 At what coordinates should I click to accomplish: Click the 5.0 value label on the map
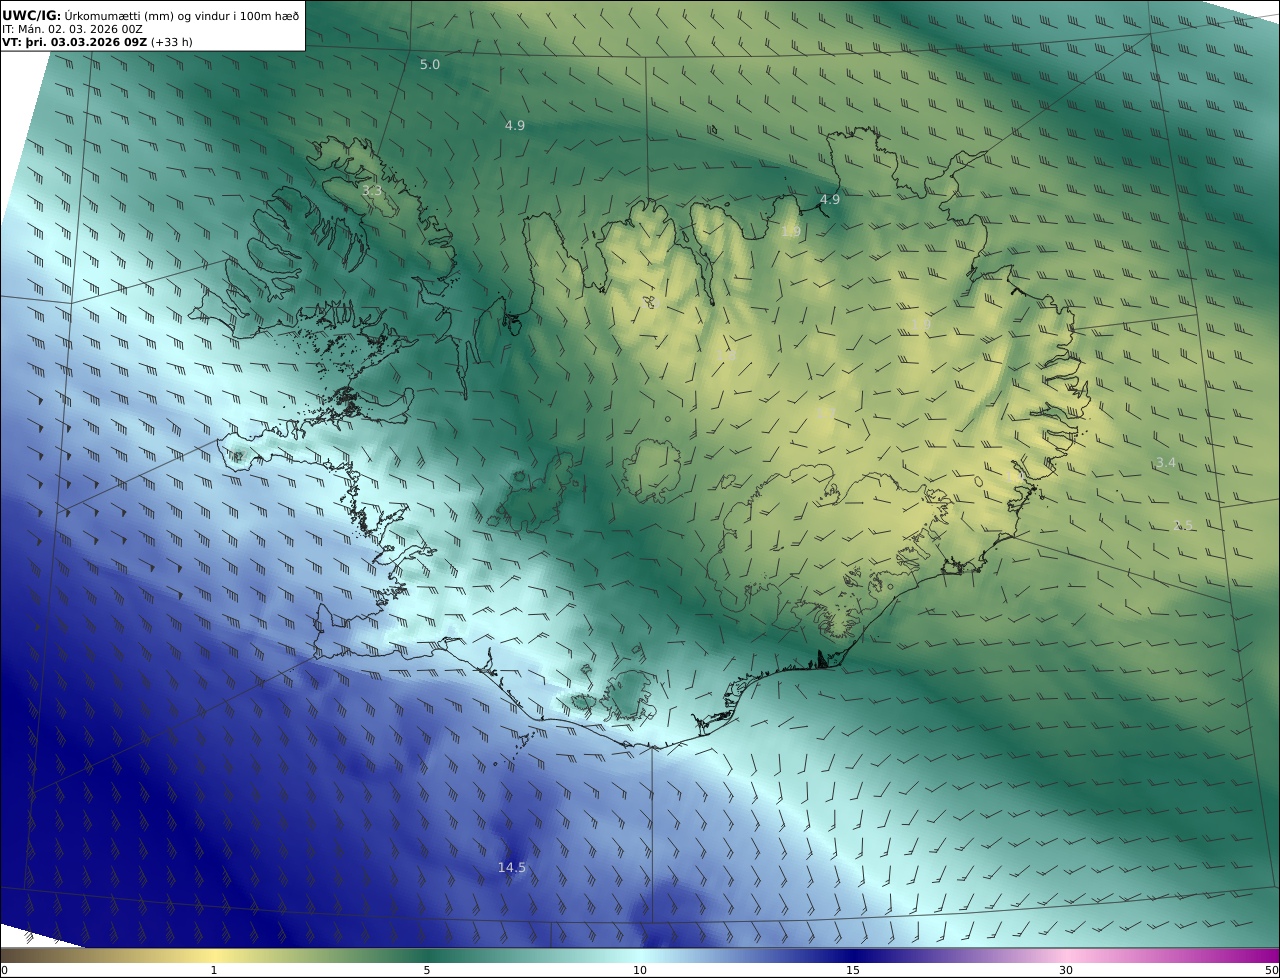tap(429, 64)
